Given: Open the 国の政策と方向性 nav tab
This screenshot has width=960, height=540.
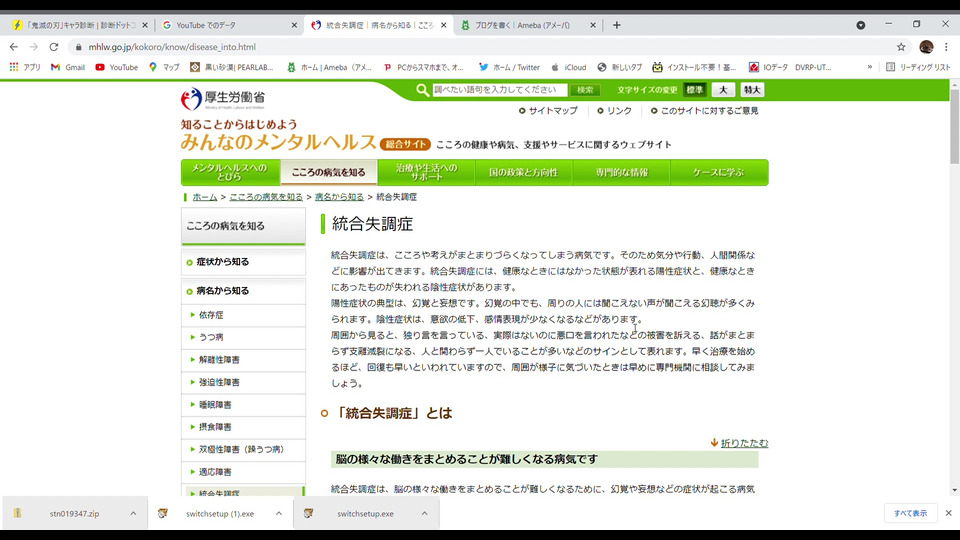Looking at the screenshot, I should tap(523, 173).
